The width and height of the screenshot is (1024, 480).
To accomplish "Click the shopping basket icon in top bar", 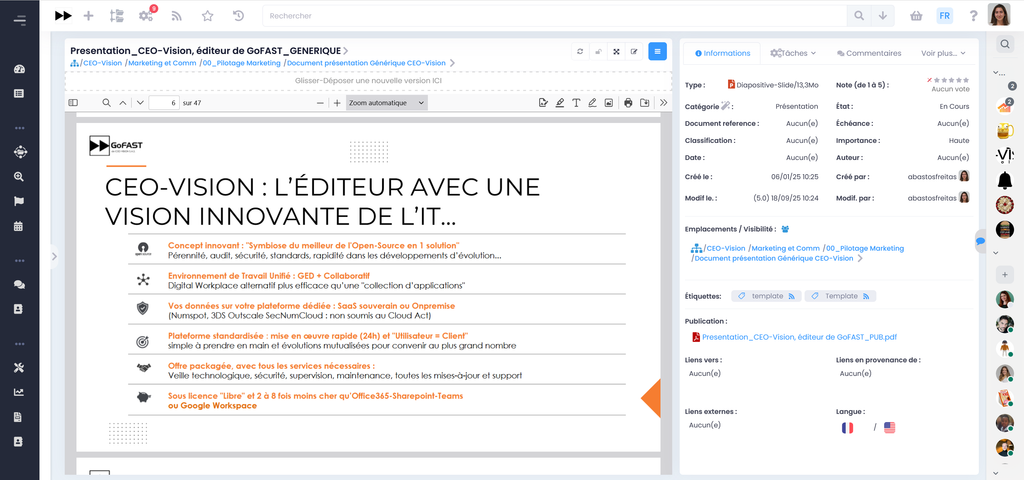I will (x=916, y=16).
